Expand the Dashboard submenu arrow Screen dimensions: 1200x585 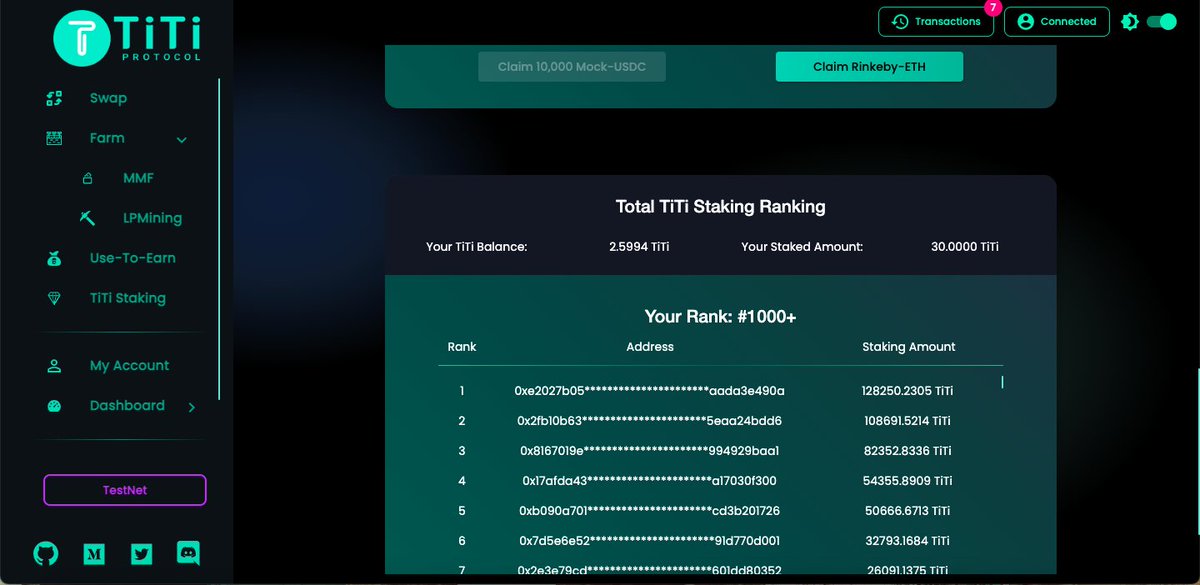pyautogui.click(x=192, y=407)
